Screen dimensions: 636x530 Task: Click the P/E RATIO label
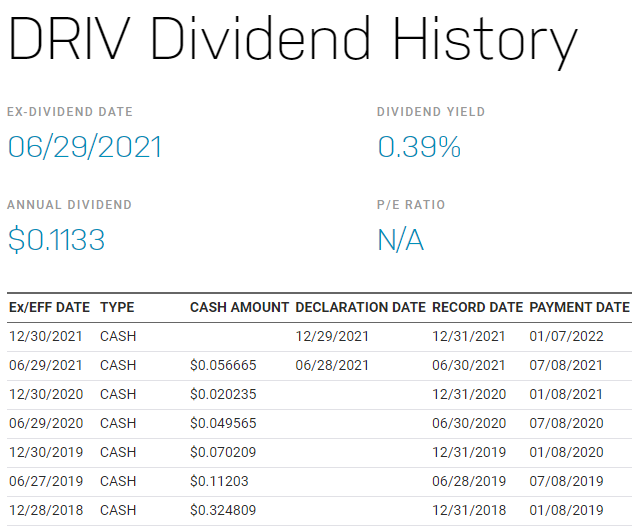pos(411,205)
